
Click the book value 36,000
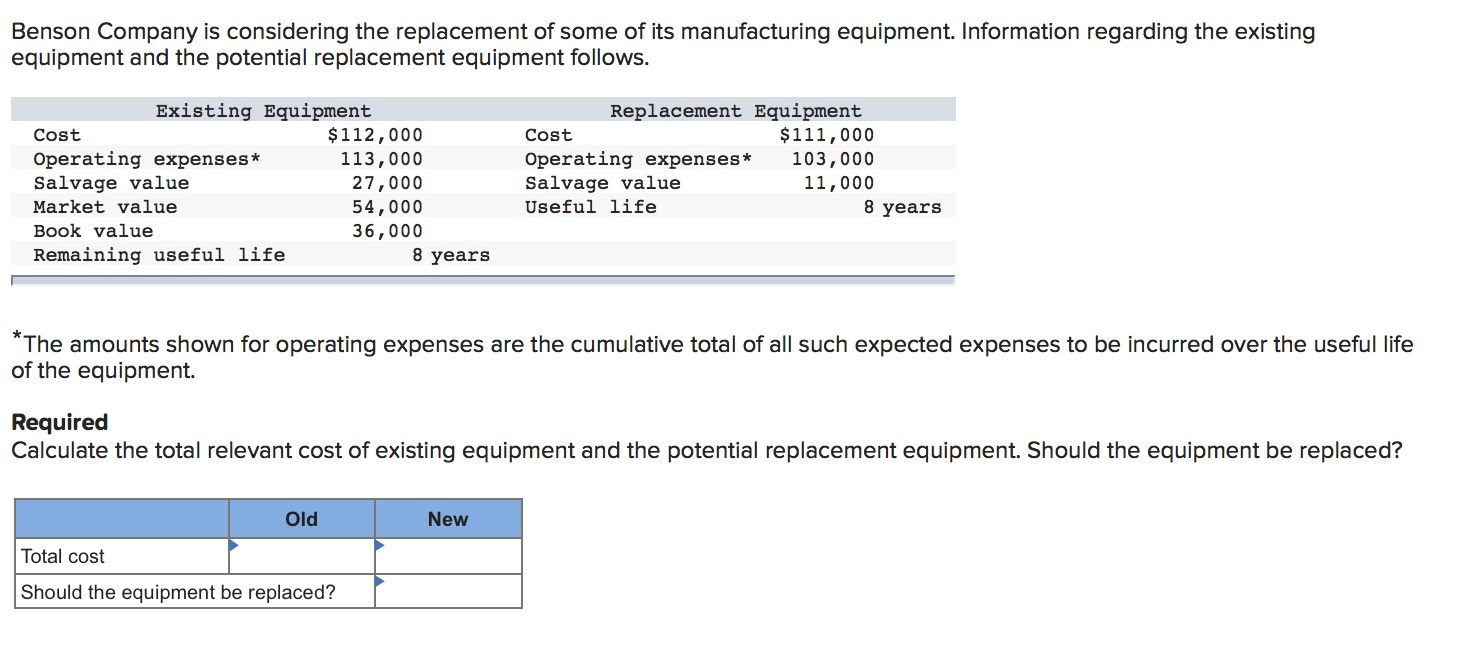tap(387, 231)
